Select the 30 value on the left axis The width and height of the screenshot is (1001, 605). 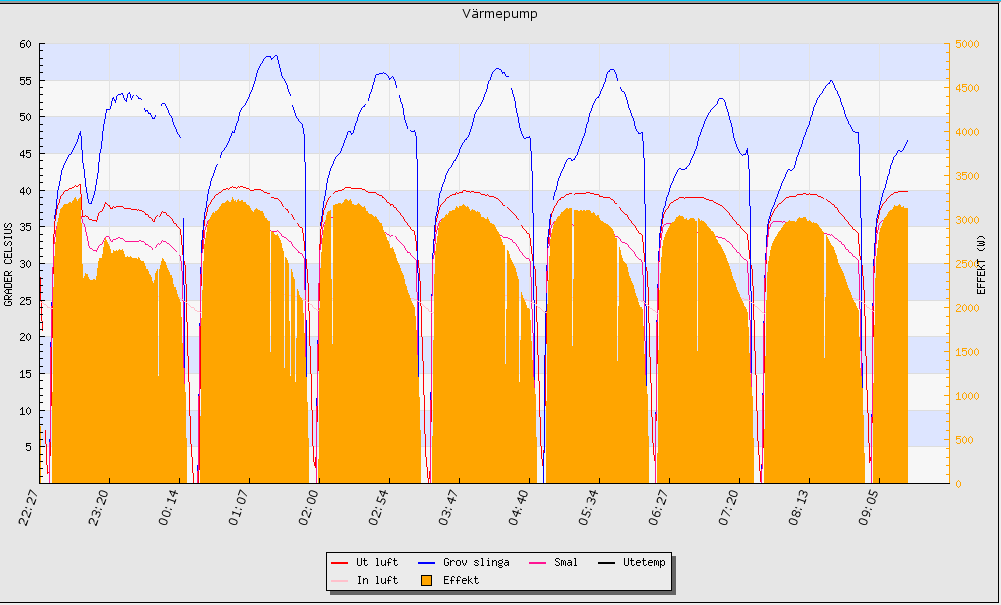(x=25, y=264)
